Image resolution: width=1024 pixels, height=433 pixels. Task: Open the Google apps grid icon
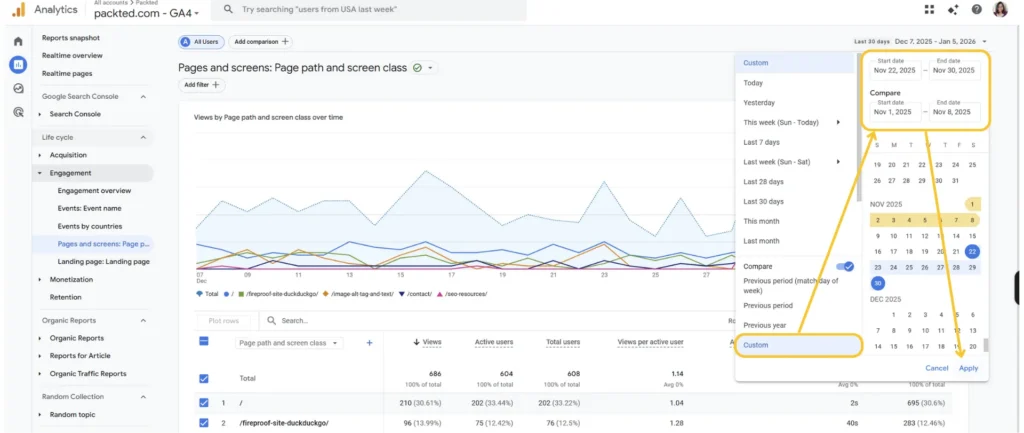(931, 9)
